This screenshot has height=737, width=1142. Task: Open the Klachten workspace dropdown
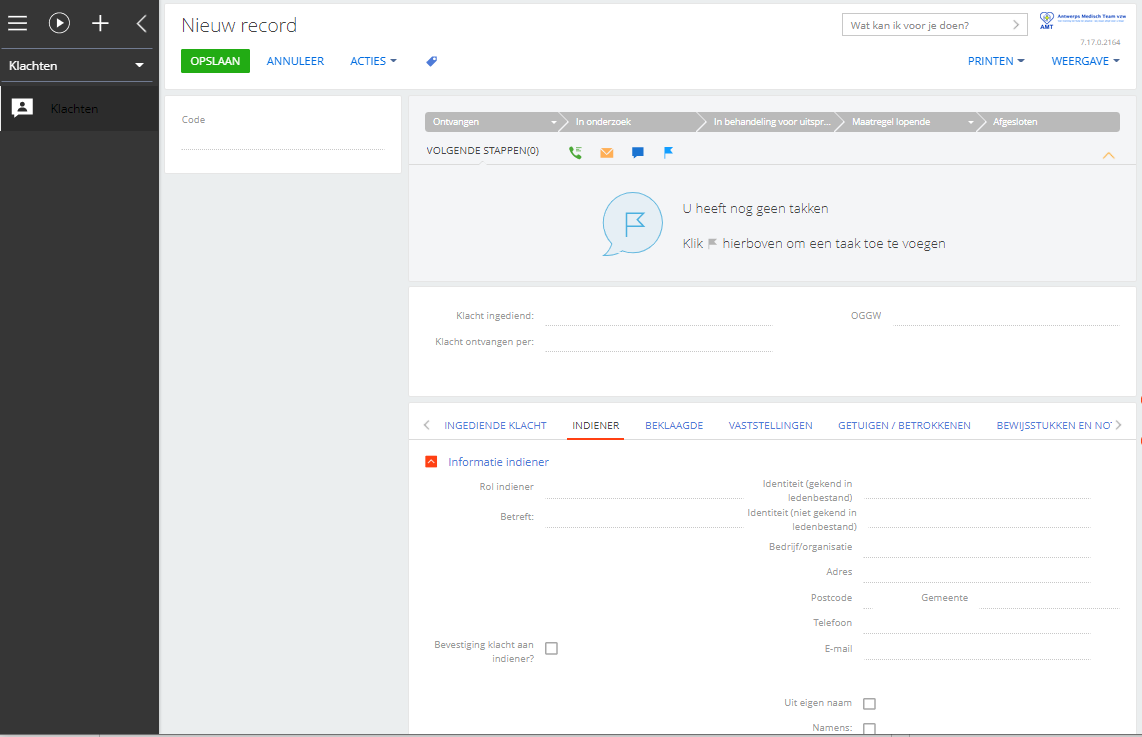point(76,66)
